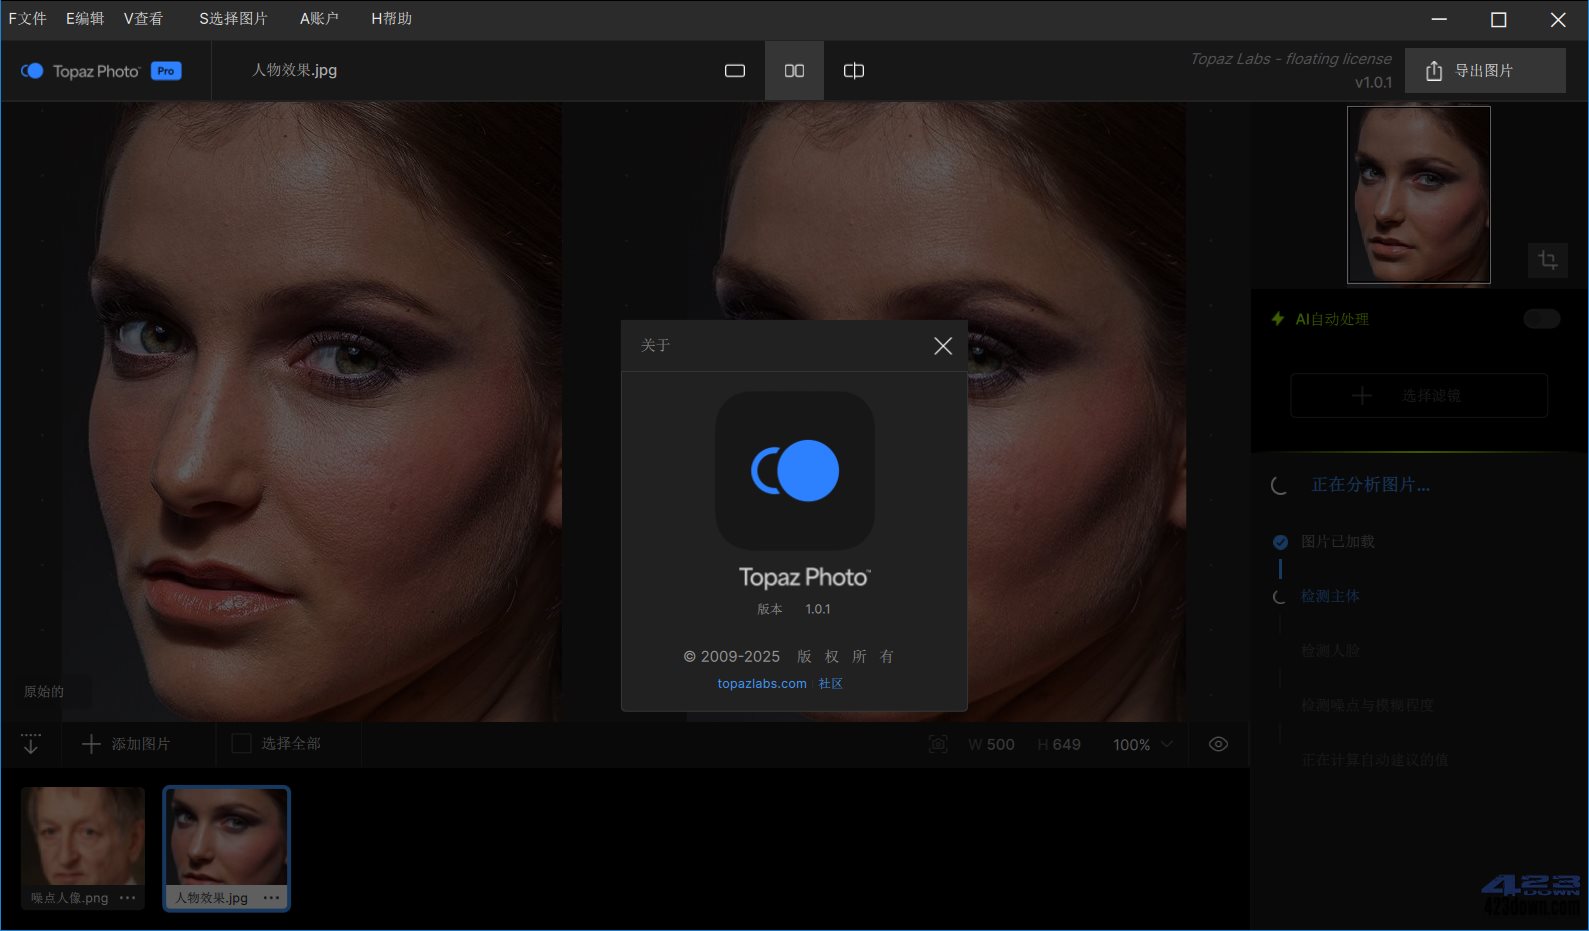Close the About dialog
1589x931 pixels.
point(942,346)
